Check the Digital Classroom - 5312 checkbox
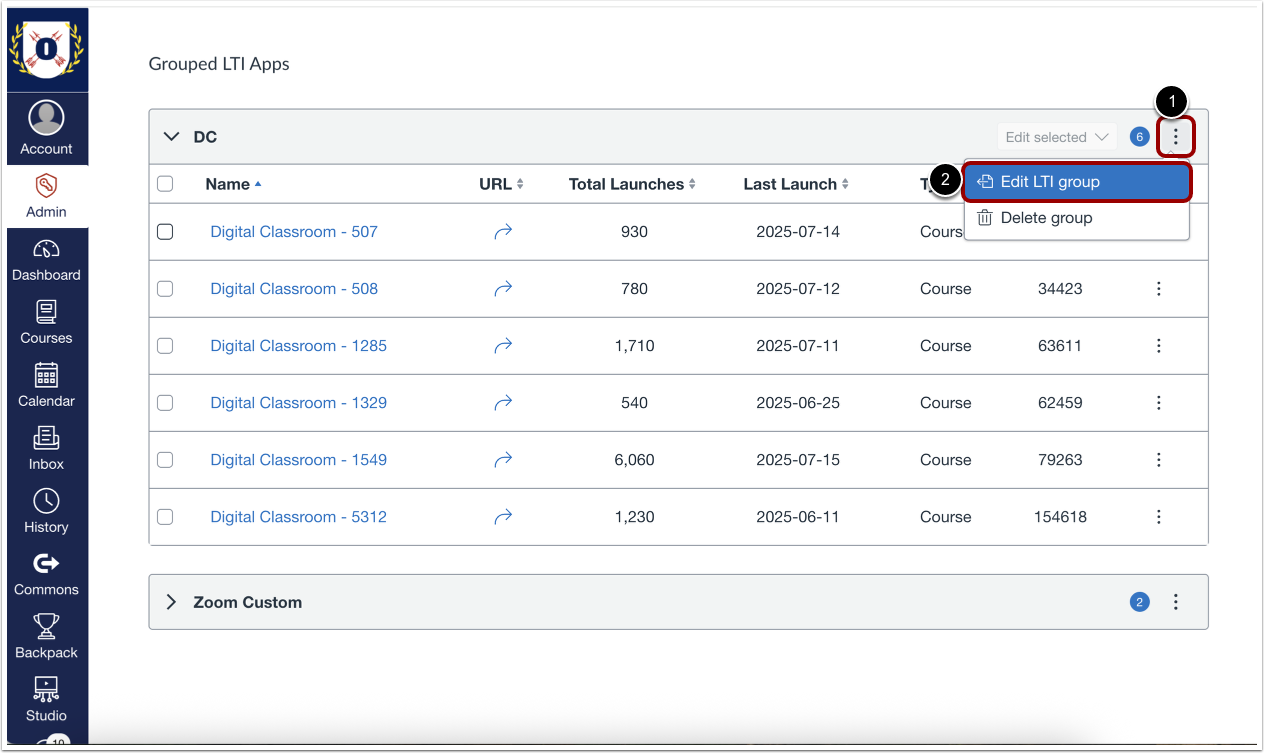Screen dimensions: 1264x753 click(x=165, y=517)
